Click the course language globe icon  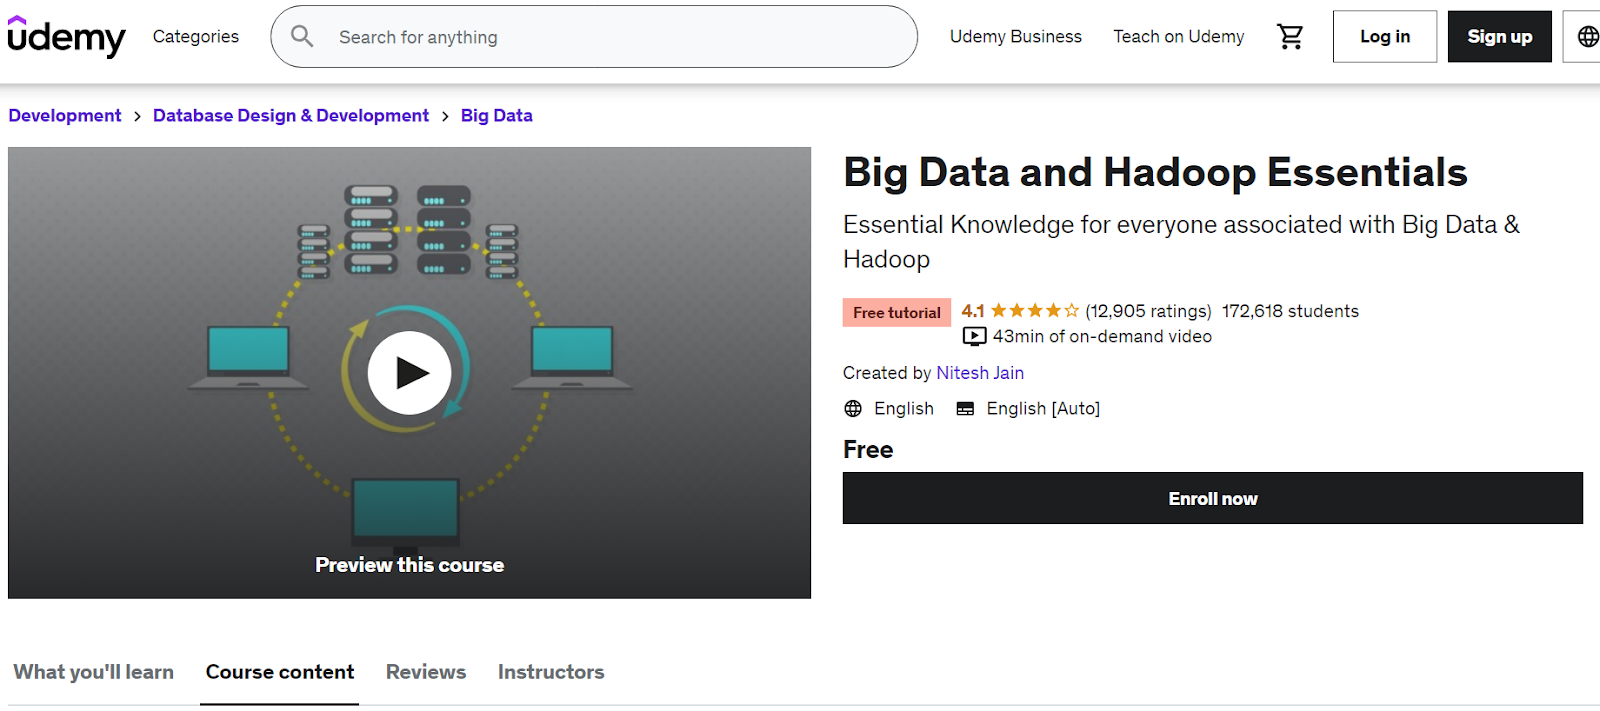853,409
